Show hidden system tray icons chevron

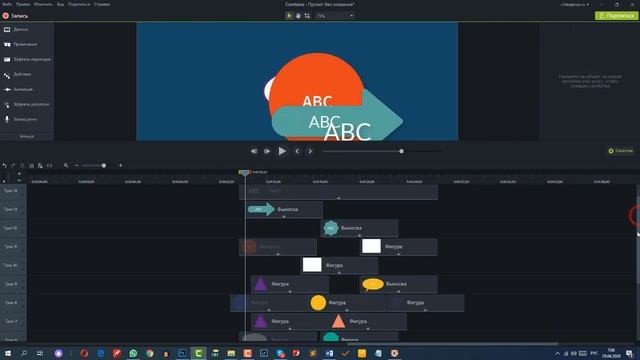[557, 353]
